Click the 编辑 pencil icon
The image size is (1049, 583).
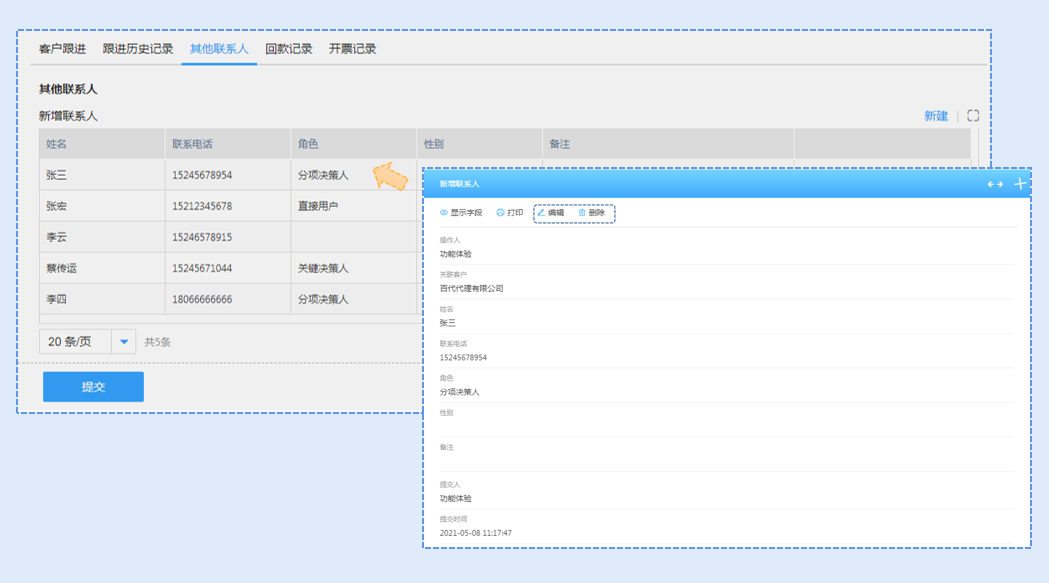(542, 213)
